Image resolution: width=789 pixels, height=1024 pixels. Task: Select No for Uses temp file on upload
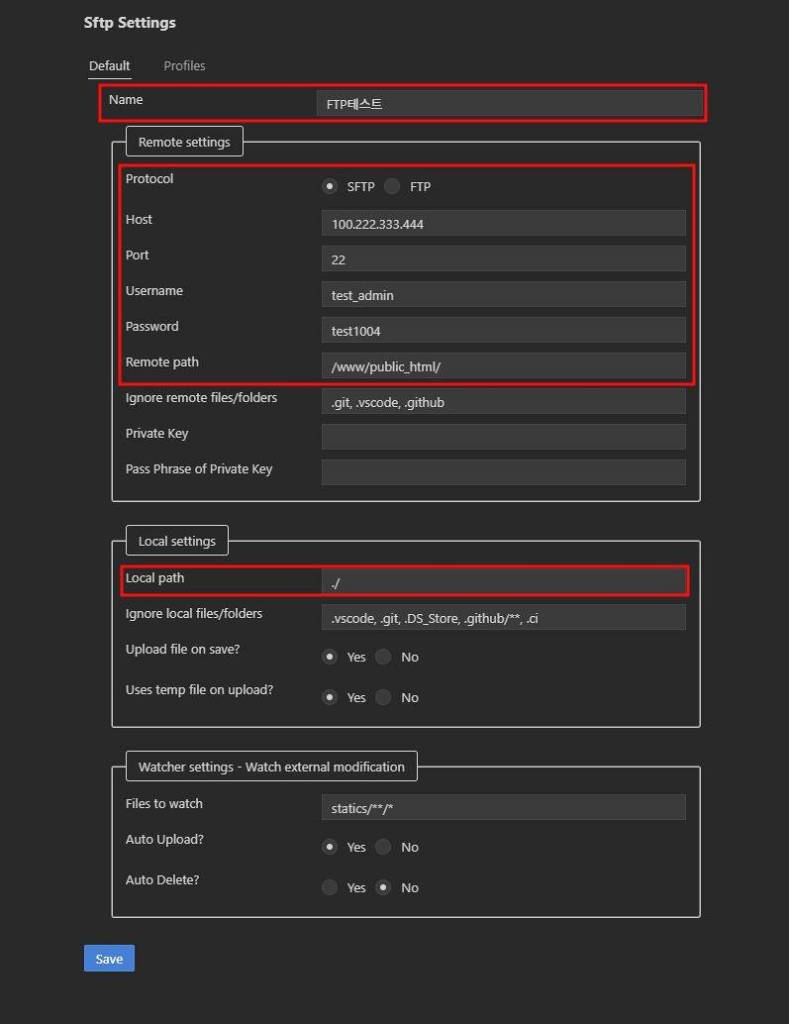point(383,697)
